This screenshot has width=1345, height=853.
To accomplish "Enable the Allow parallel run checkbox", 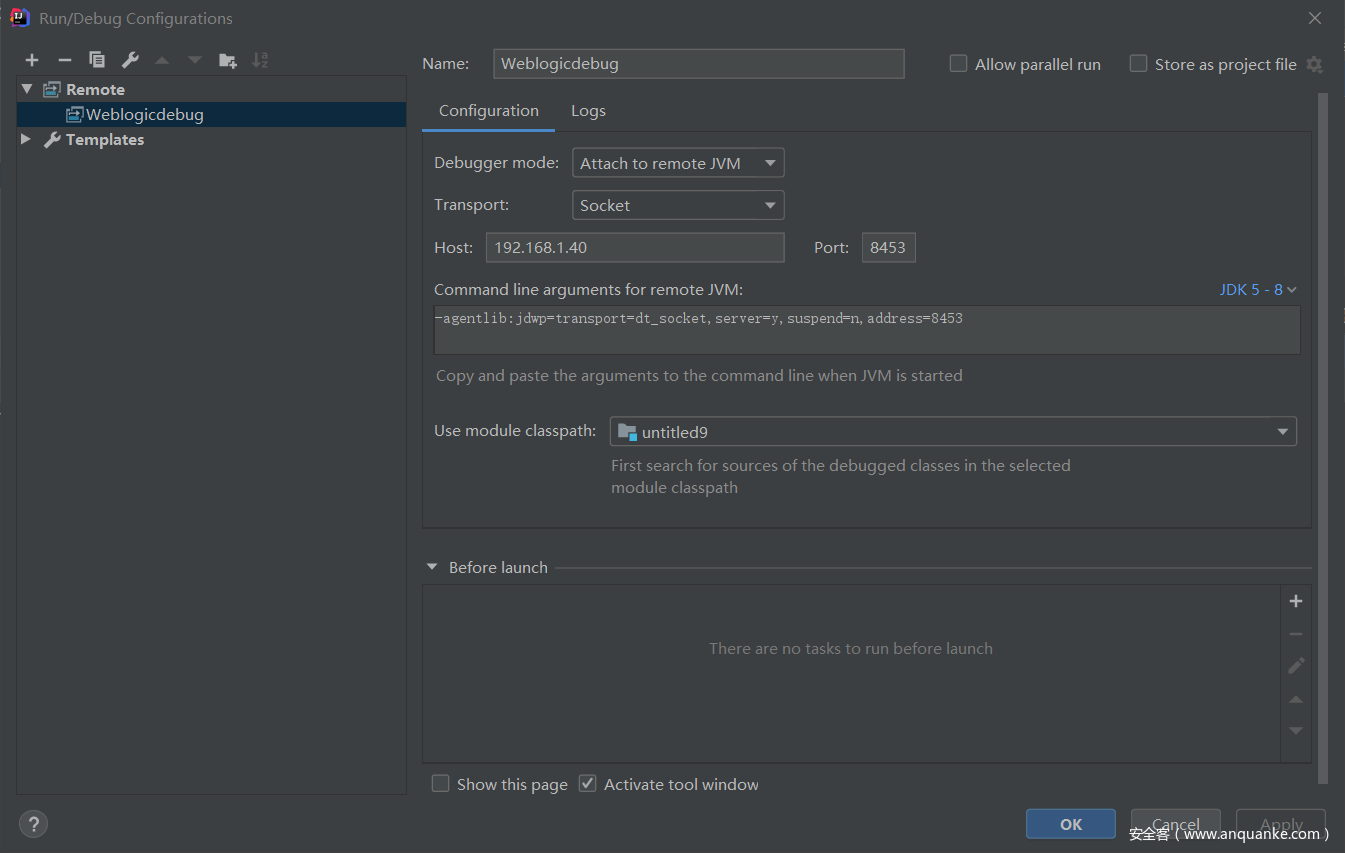I will [958, 64].
